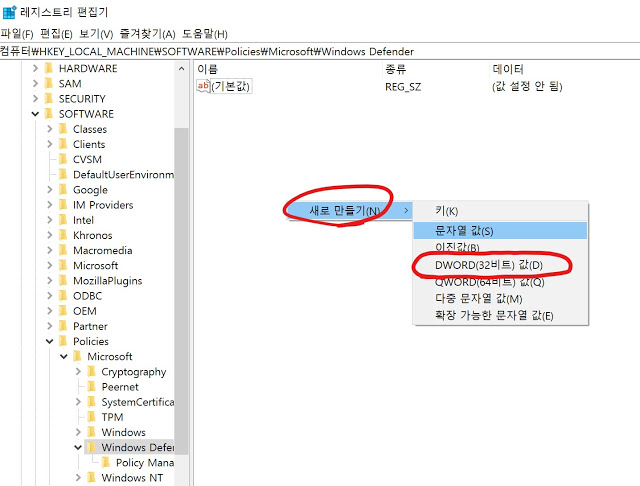Expand Microsoft key under SOFTWARE
Viewport: 640px width, 486px height.
click(x=50, y=265)
